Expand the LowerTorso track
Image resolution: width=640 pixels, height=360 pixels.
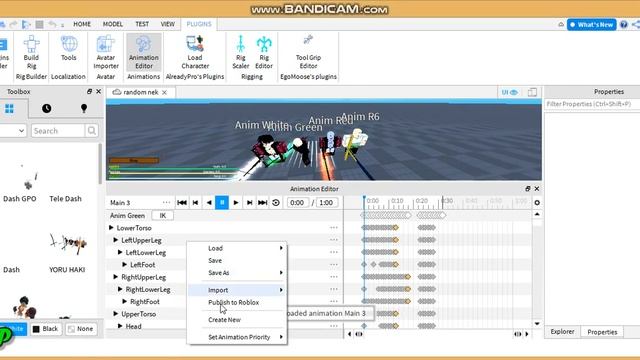click(111, 228)
